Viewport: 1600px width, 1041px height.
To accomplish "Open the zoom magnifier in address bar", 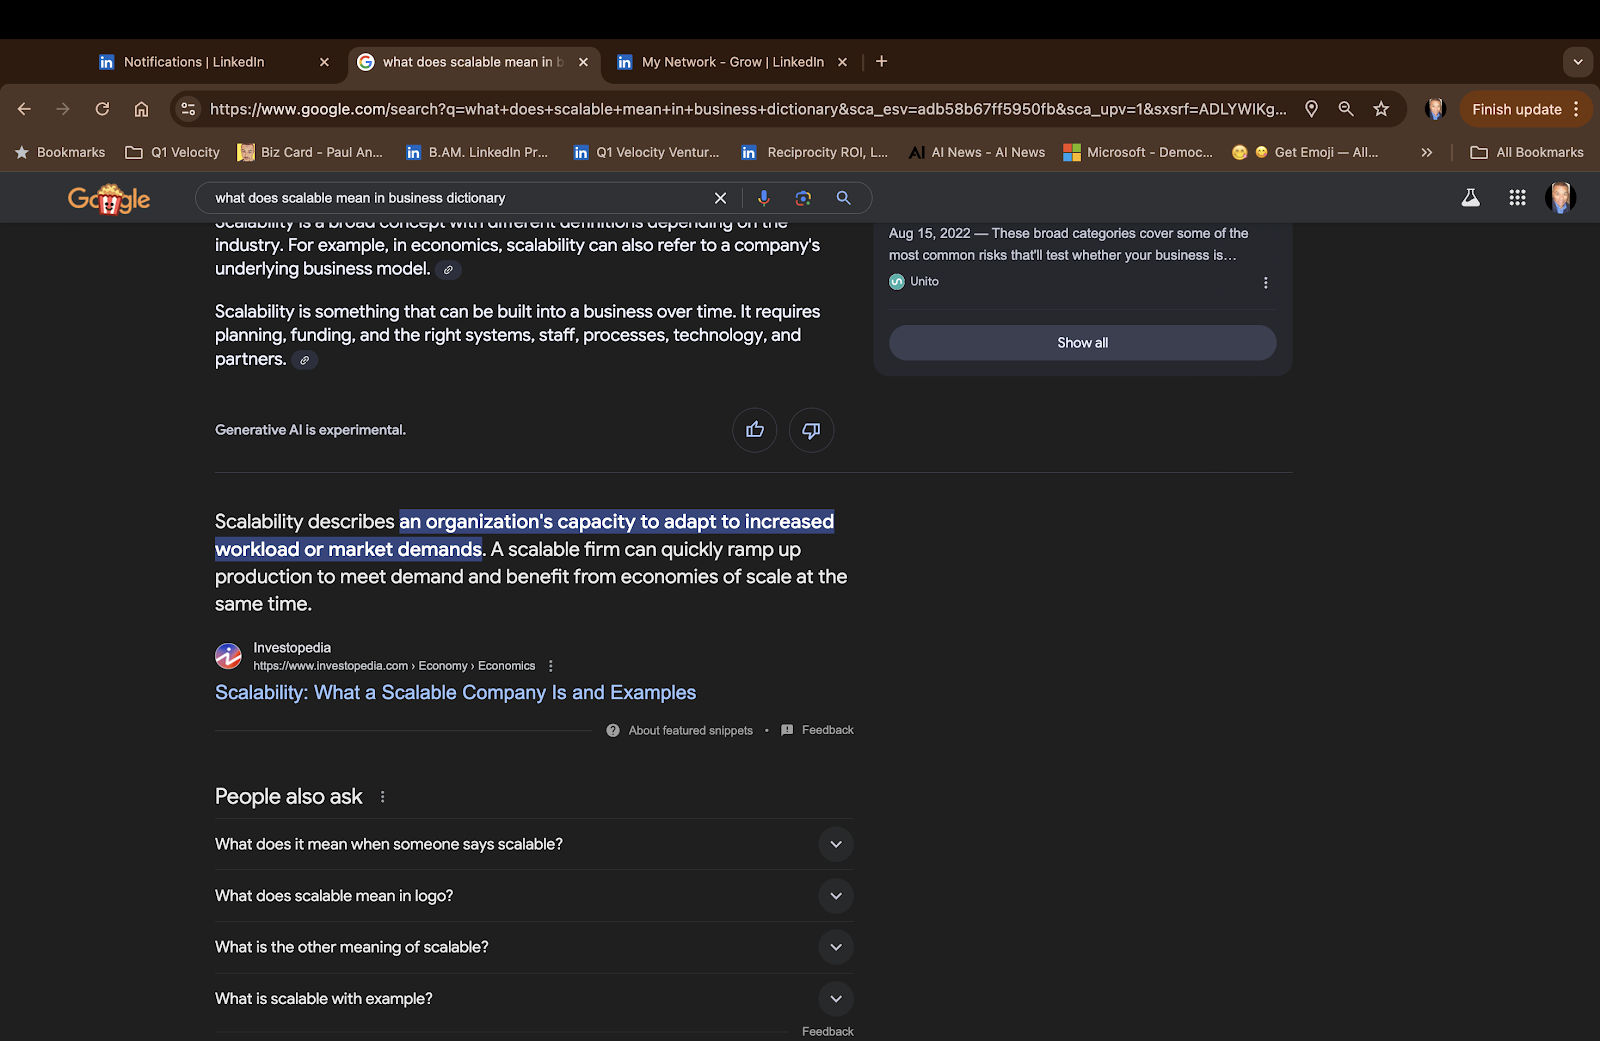I will click(x=1346, y=109).
